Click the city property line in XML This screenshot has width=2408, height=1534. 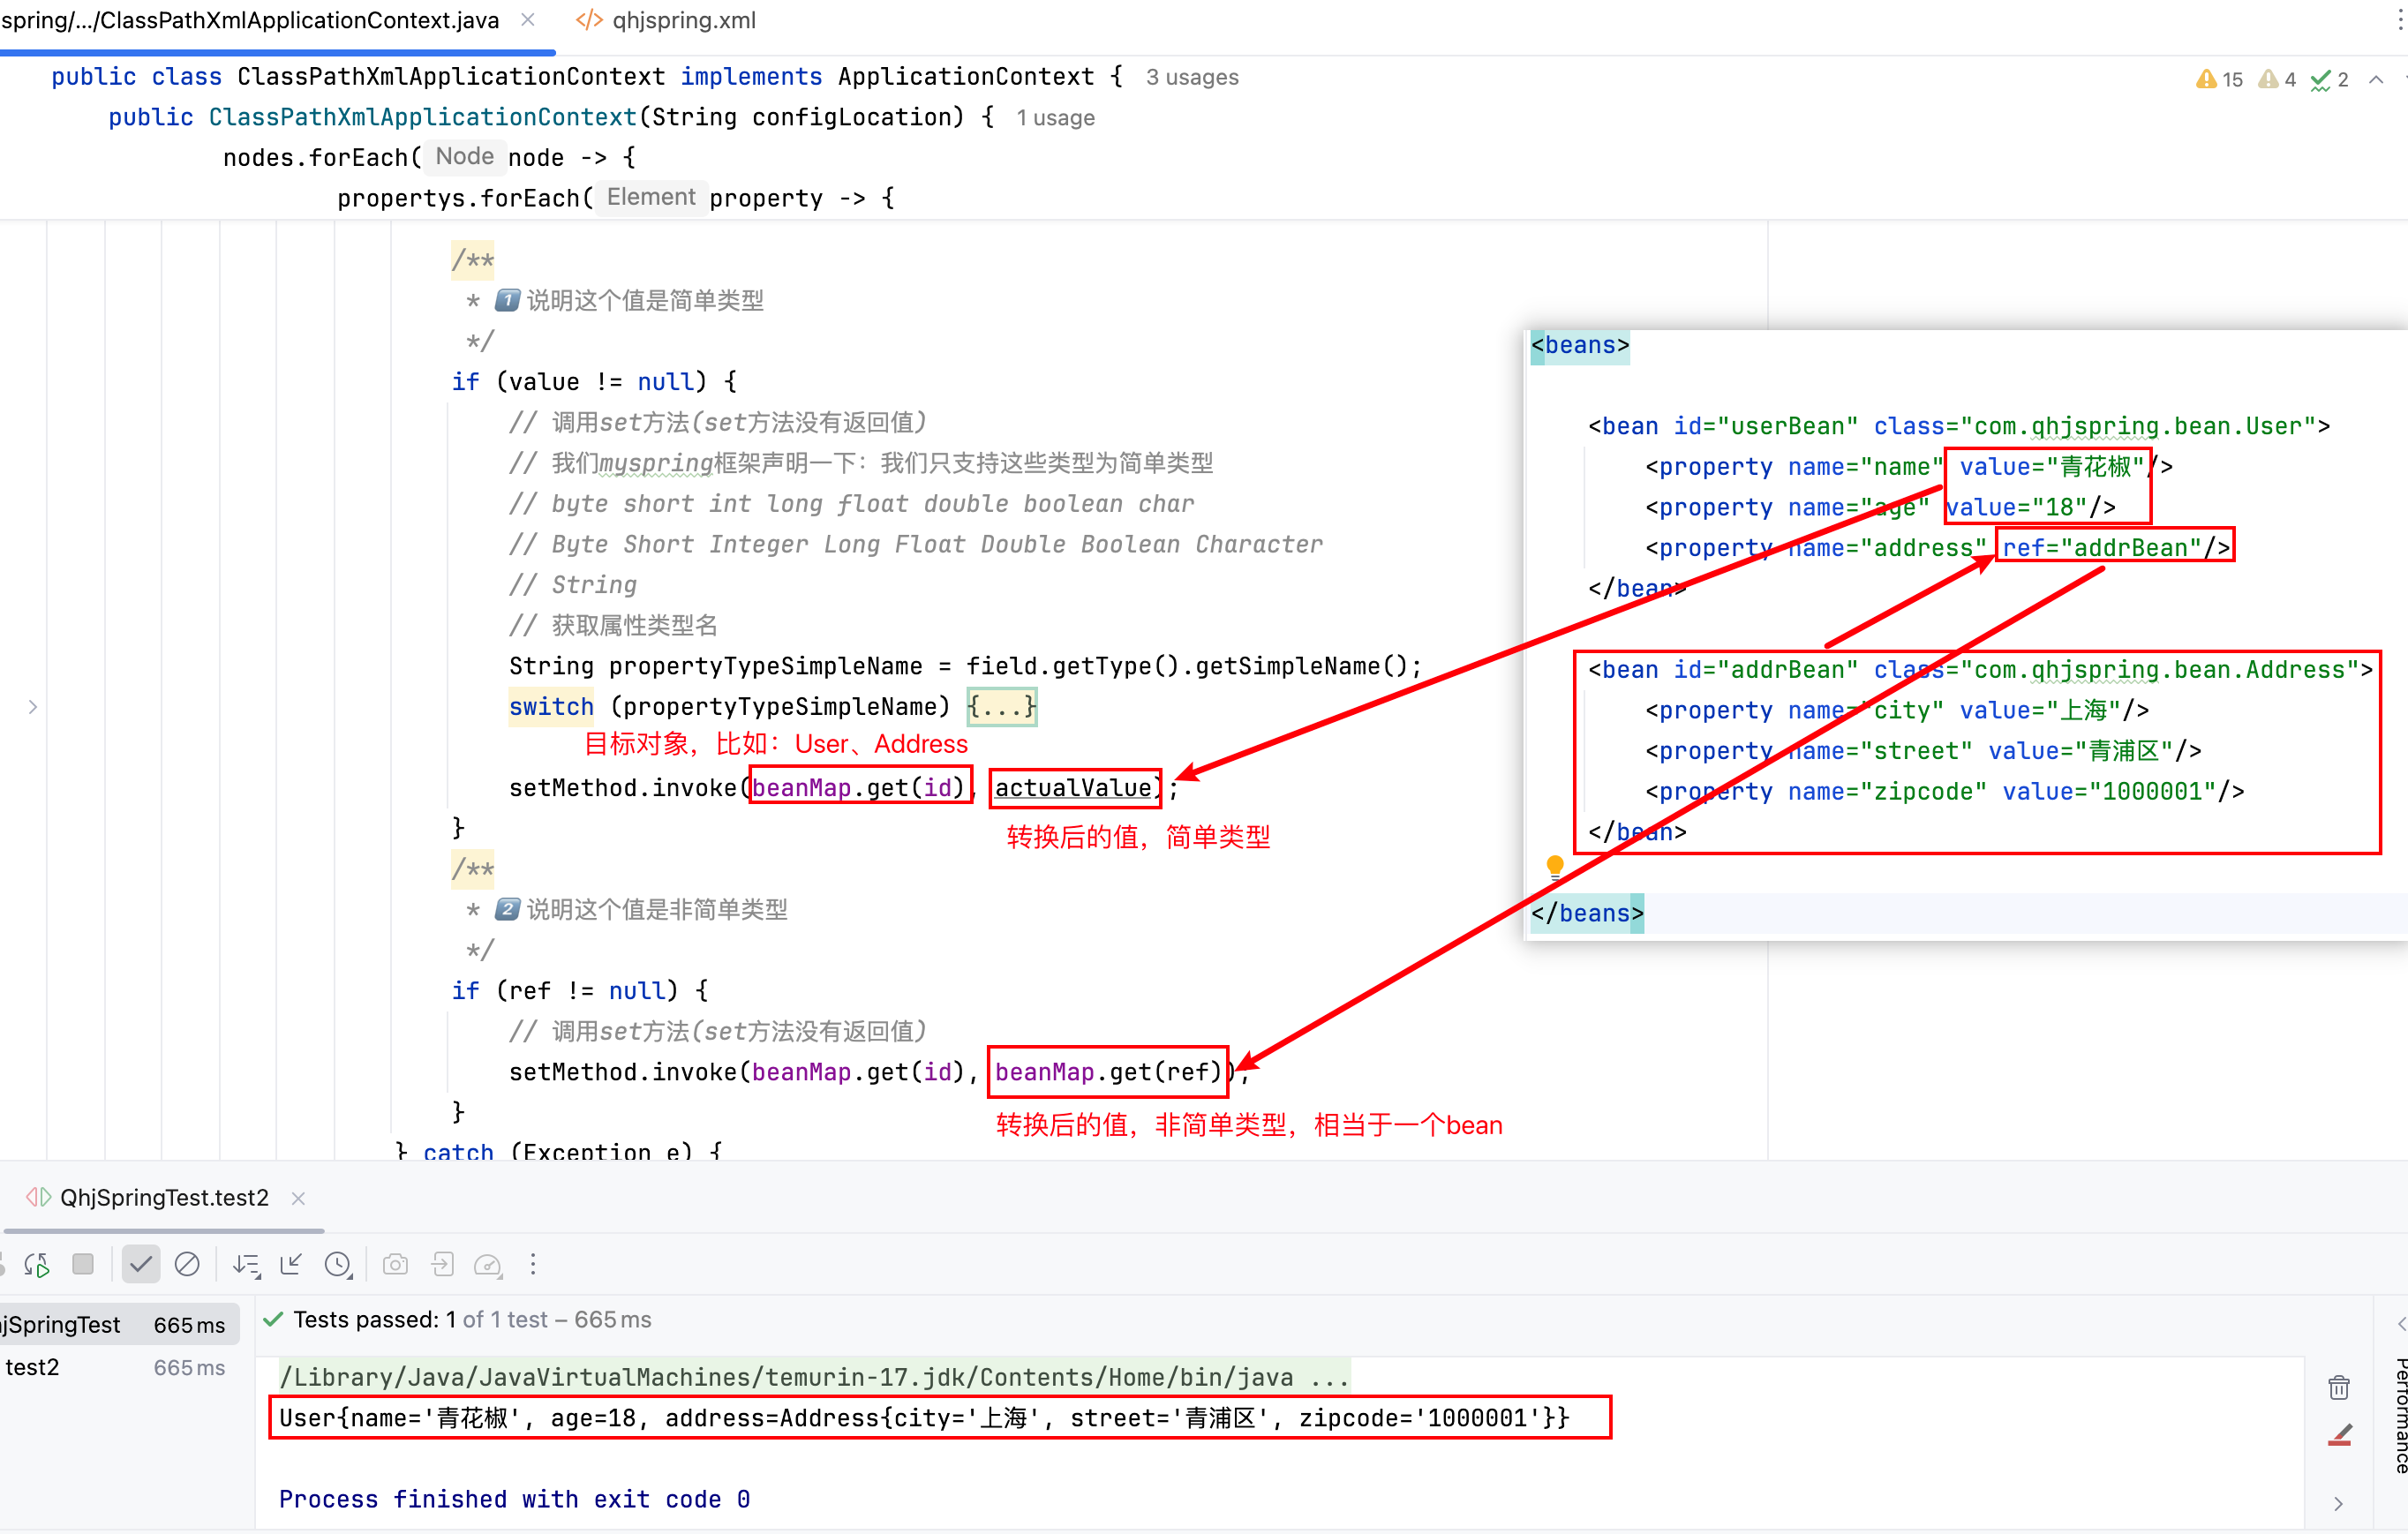(x=1897, y=711)
